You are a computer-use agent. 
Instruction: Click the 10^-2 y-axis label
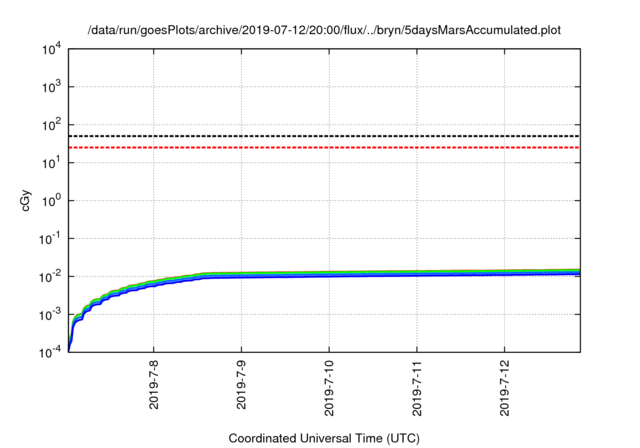point(51,277)
